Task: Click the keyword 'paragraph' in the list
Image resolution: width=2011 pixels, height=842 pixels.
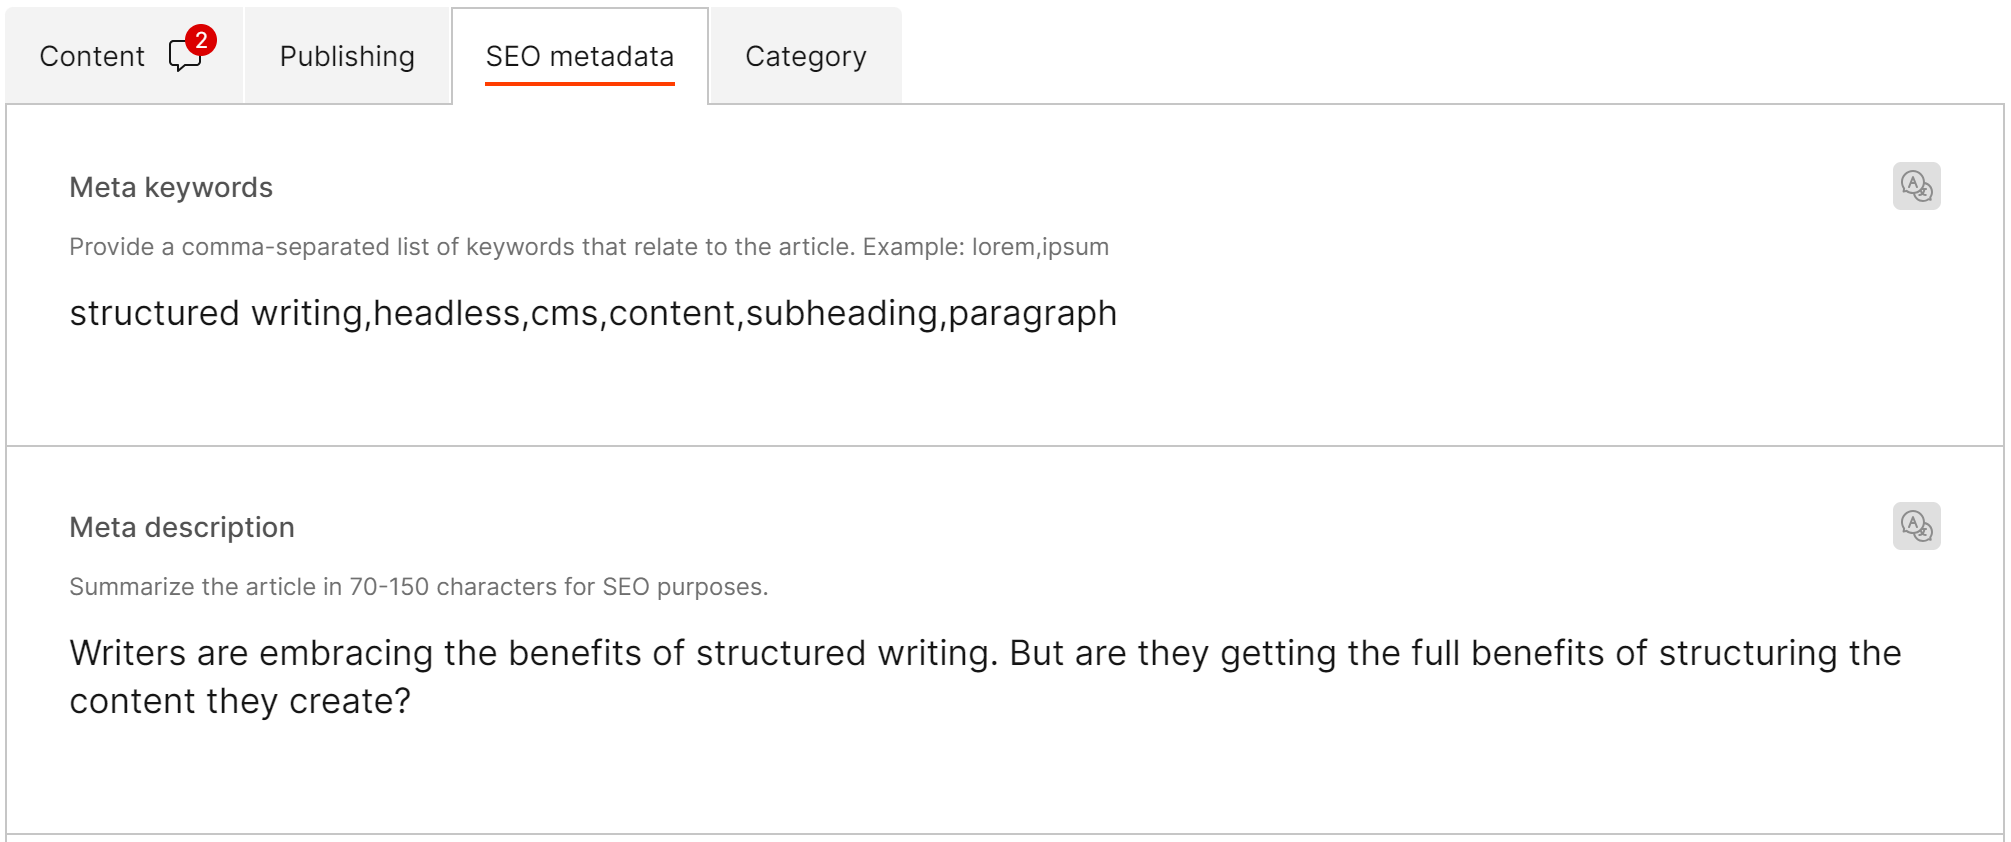Action: coord(1031,313)
